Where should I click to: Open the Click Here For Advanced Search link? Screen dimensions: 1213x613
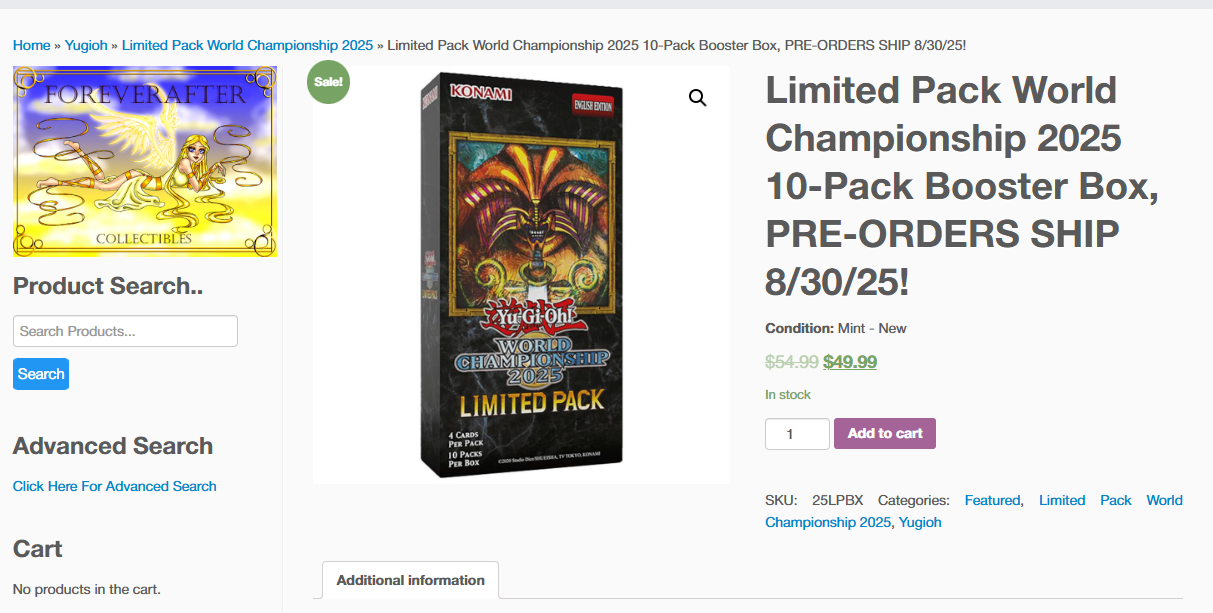115,486
